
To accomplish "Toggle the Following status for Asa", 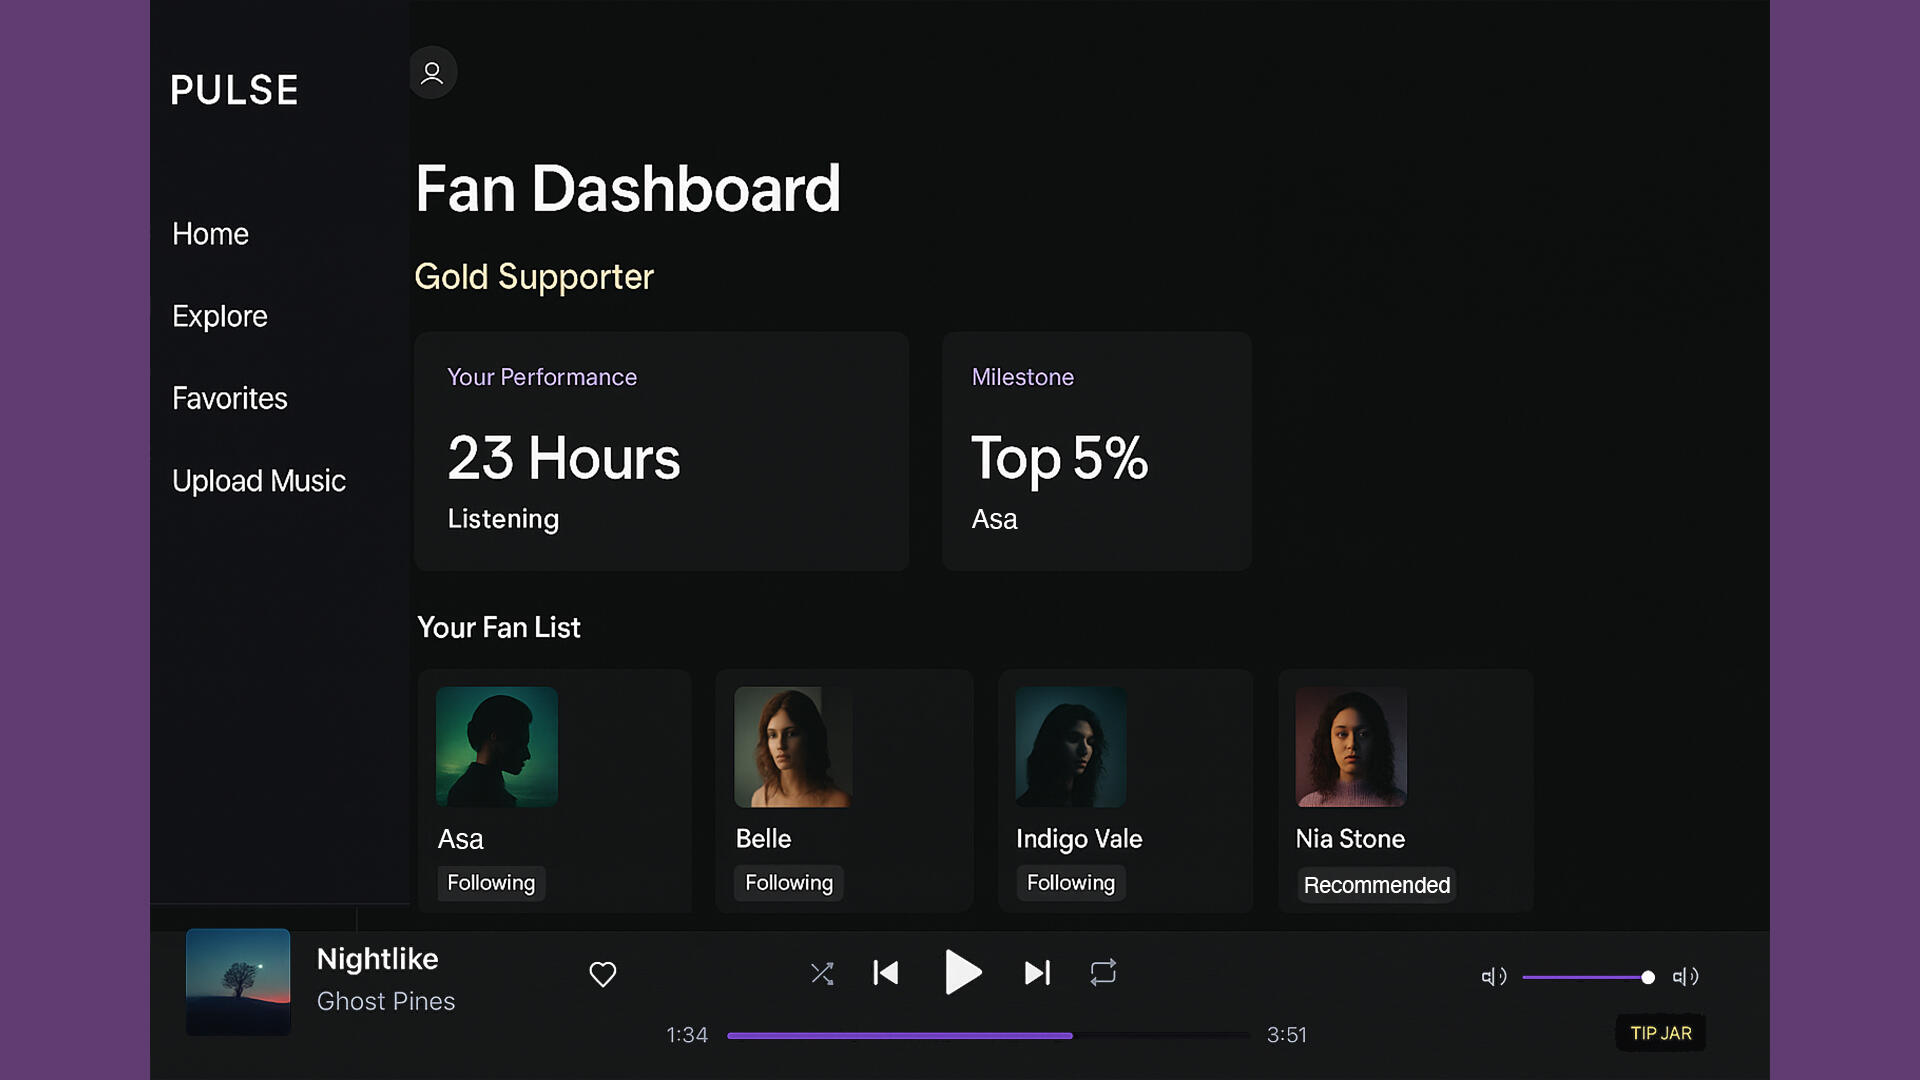I will (x=491, y=883).
